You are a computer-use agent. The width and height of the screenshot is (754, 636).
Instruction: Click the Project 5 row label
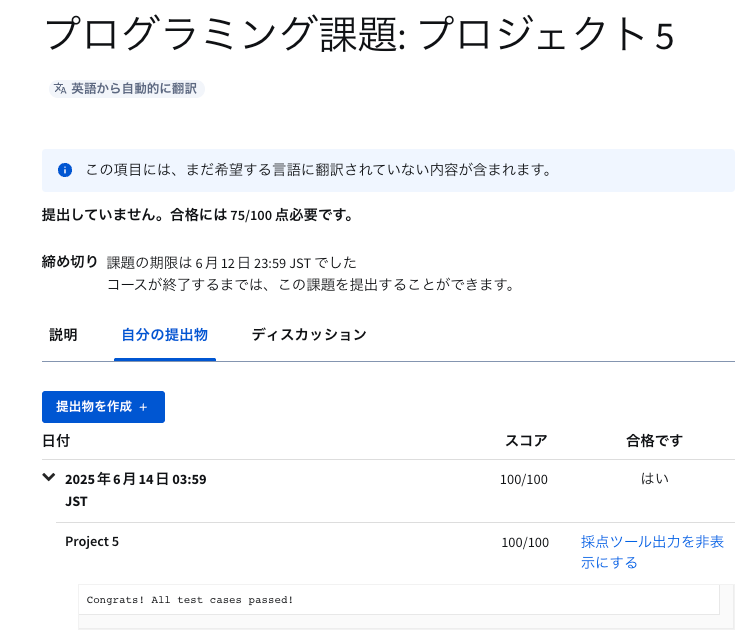pos(92,542)
